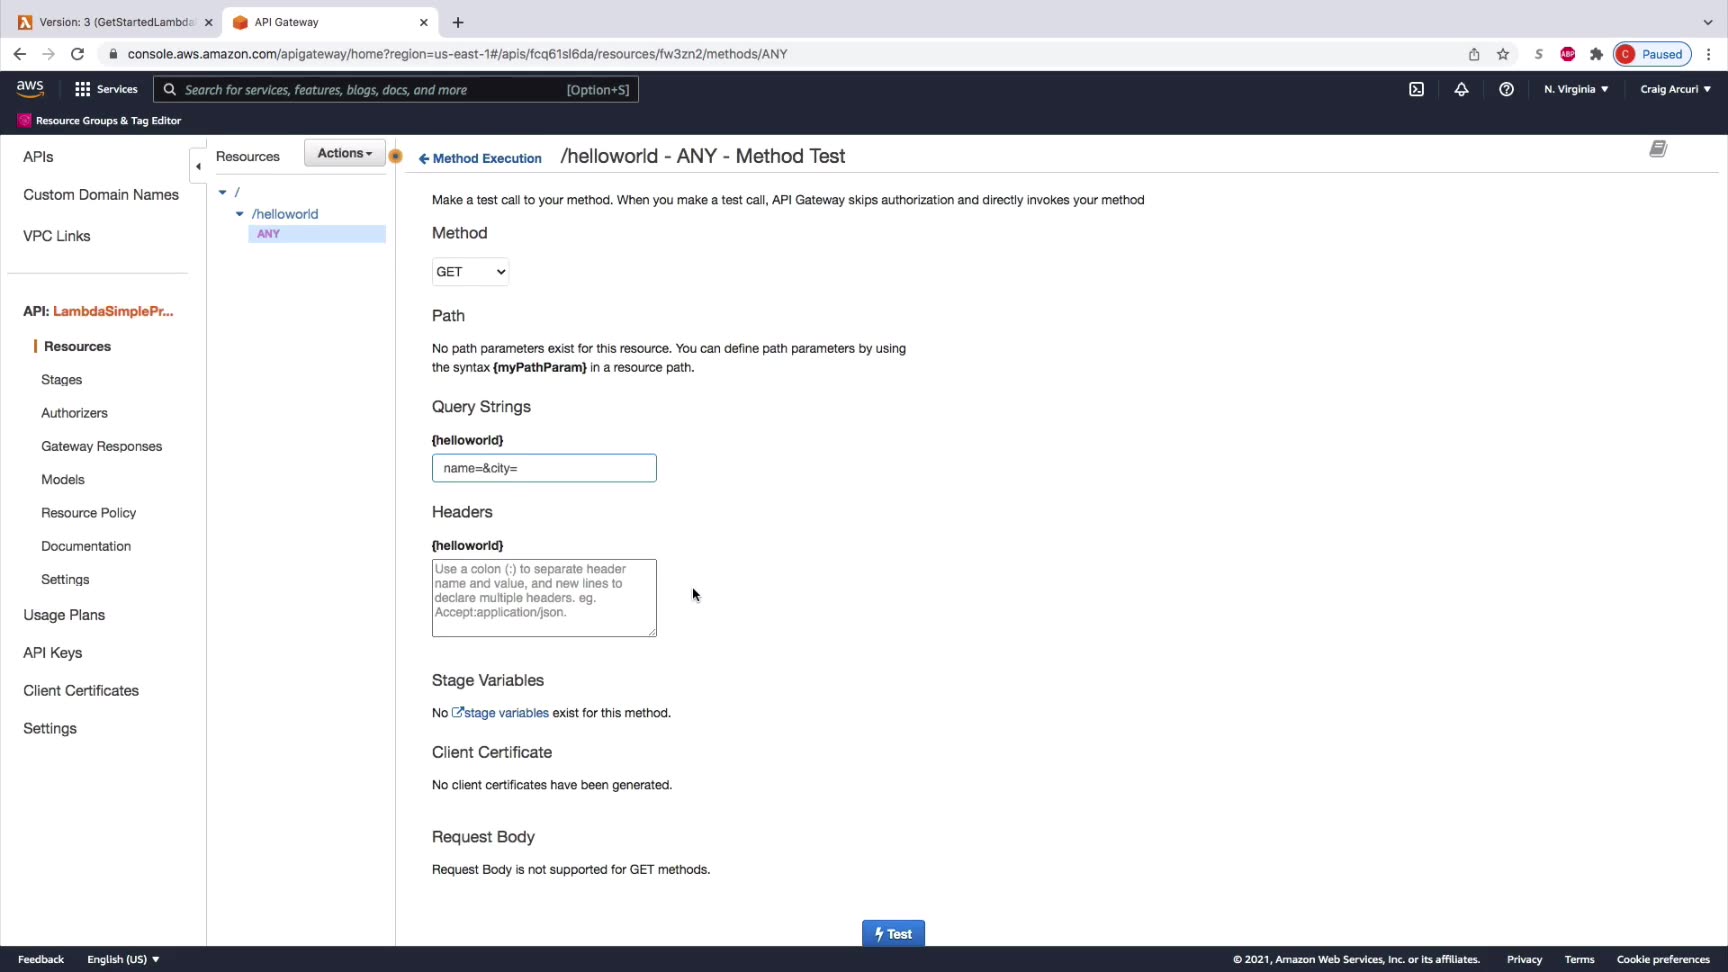The height and width of the screenshot is (972, 1728).
Task: Open the API-level Settings item
Action: pyautogui.click(x=65, y=580)
